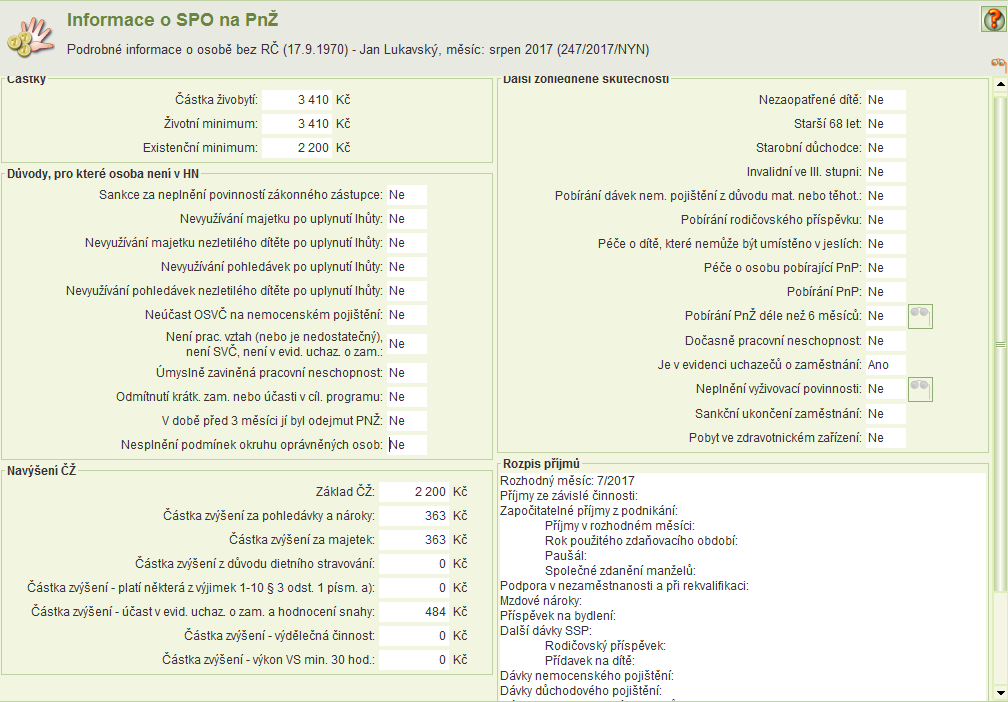This screenshot has height=702, width=1008.
Task: Click the Pobírání PnŽ déle než 6 měsíců value
Action: [885, 316]
